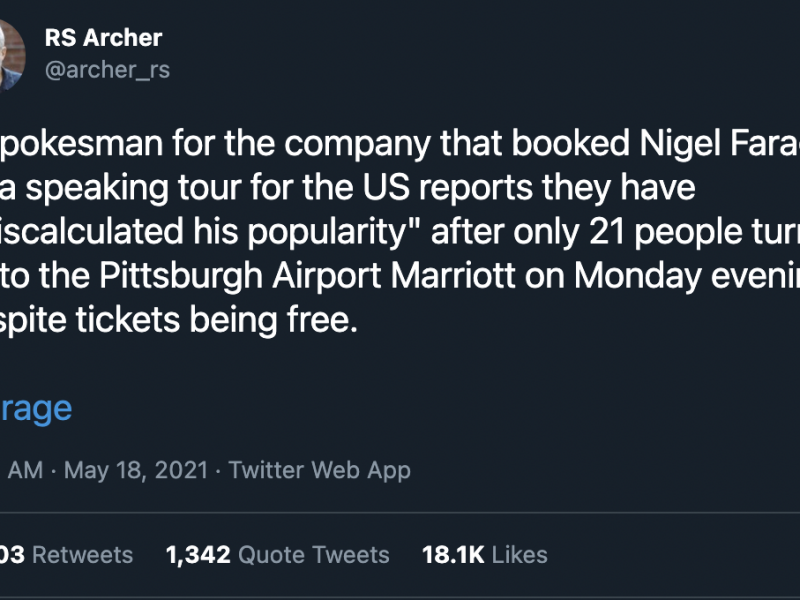The image size is (800, 600).
Task: Open the Twitter Web App source link
Action: [320, 470]
